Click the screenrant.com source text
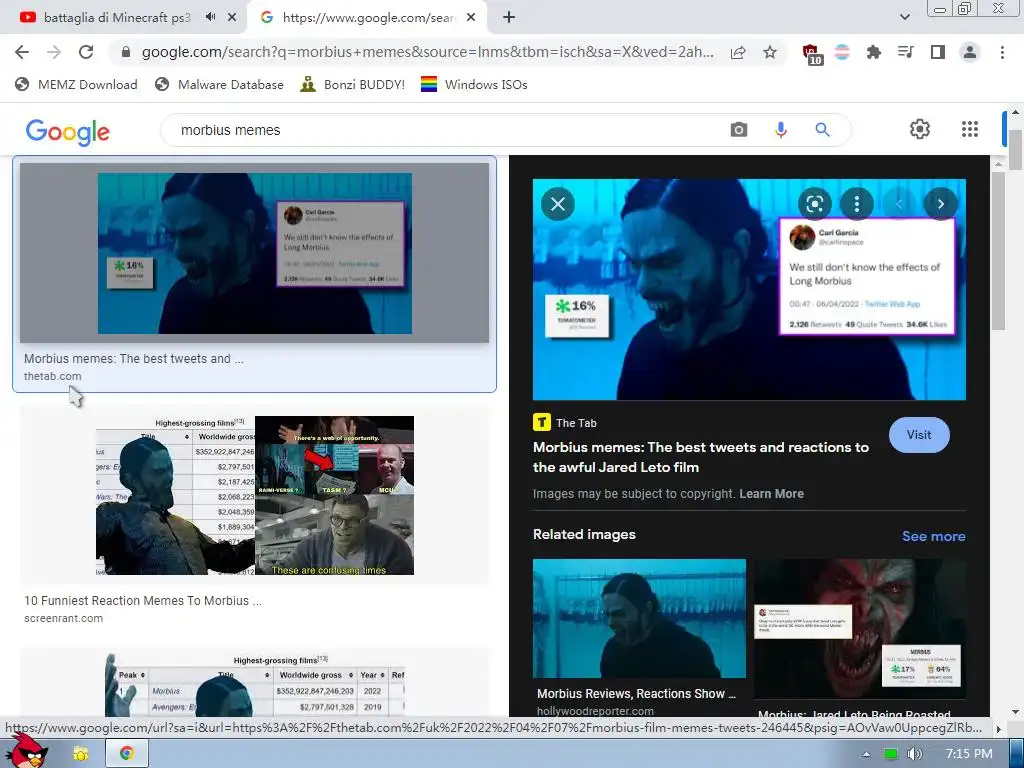Image resolution: width=1024 pixels, height=768 pixels. point(63,618)
